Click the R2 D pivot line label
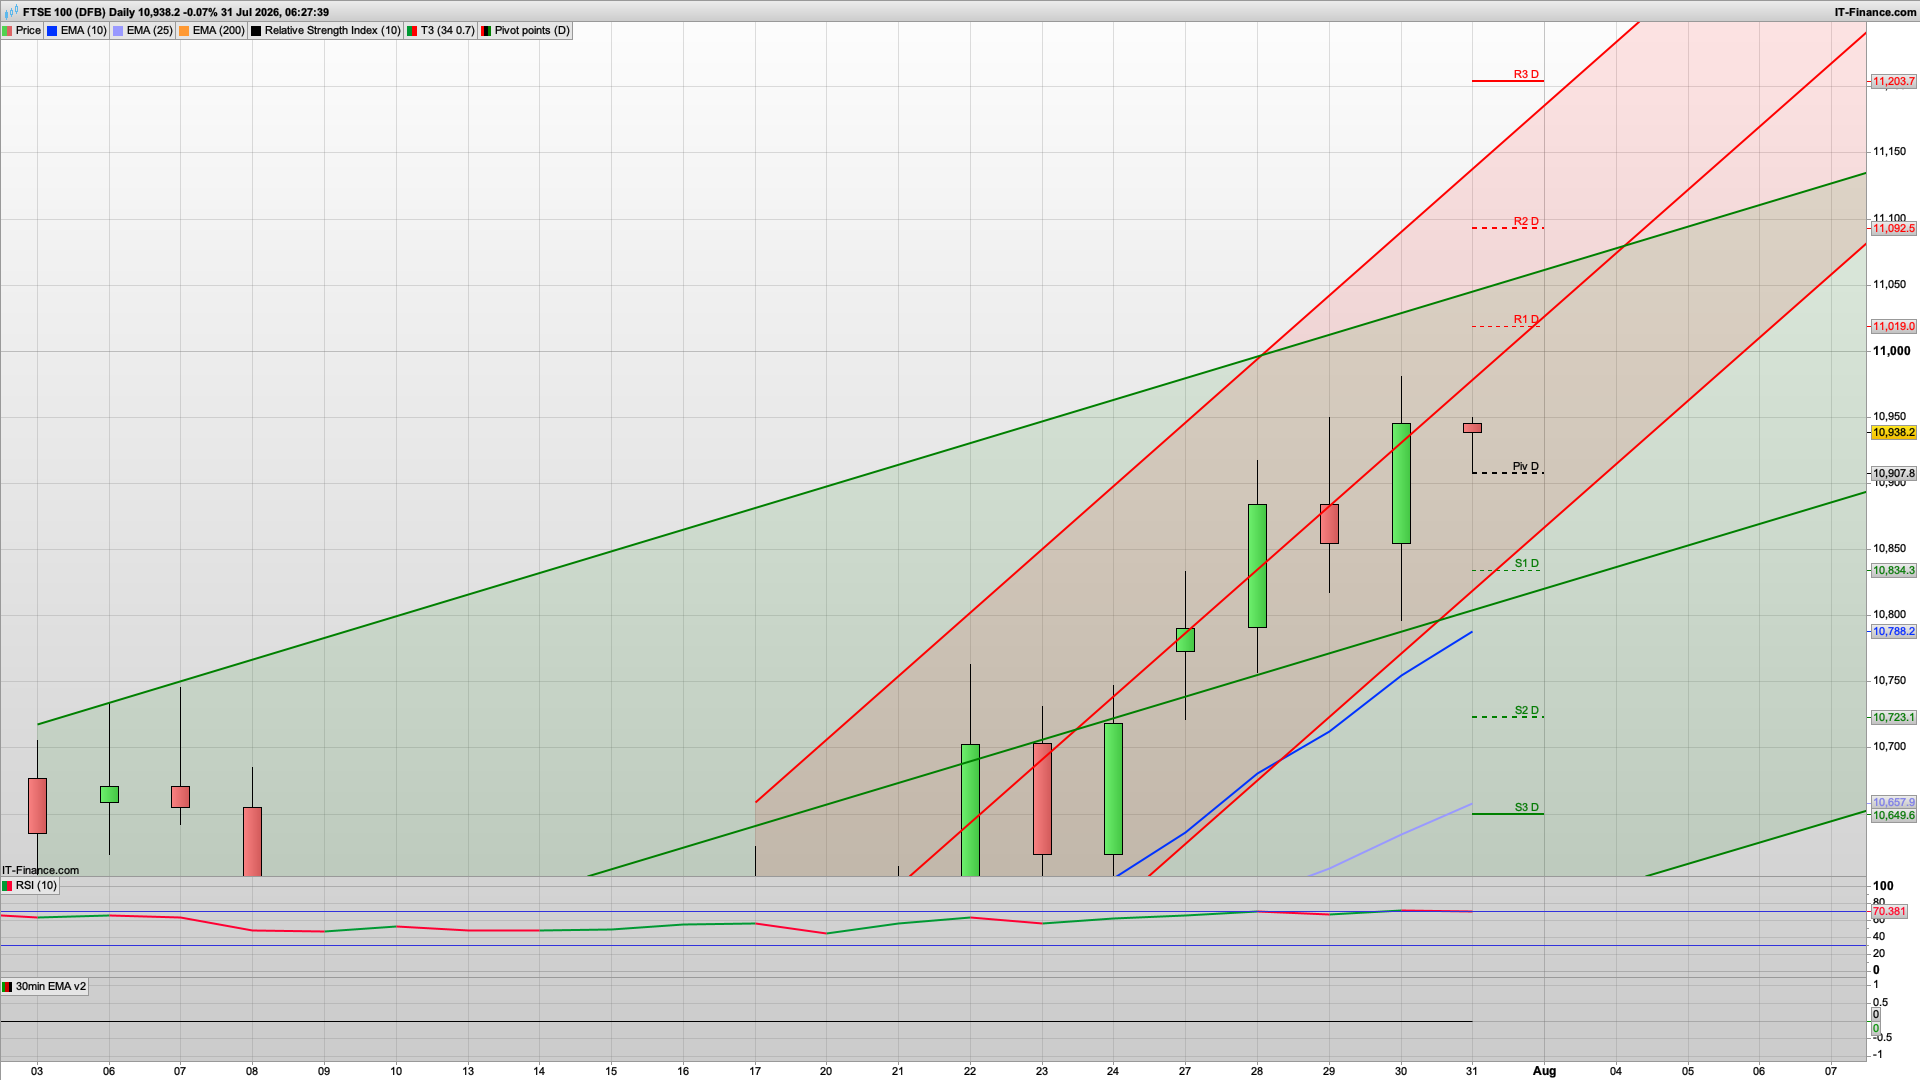This screenshot has width=1920, height=1080. [x=1526, y=222]
